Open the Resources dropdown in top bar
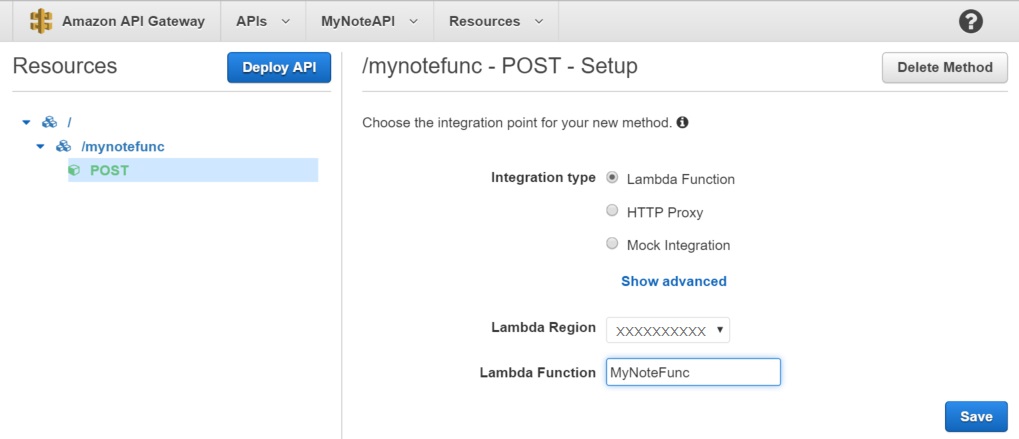Screen dimensions: 1019x439 pos(496,21)
